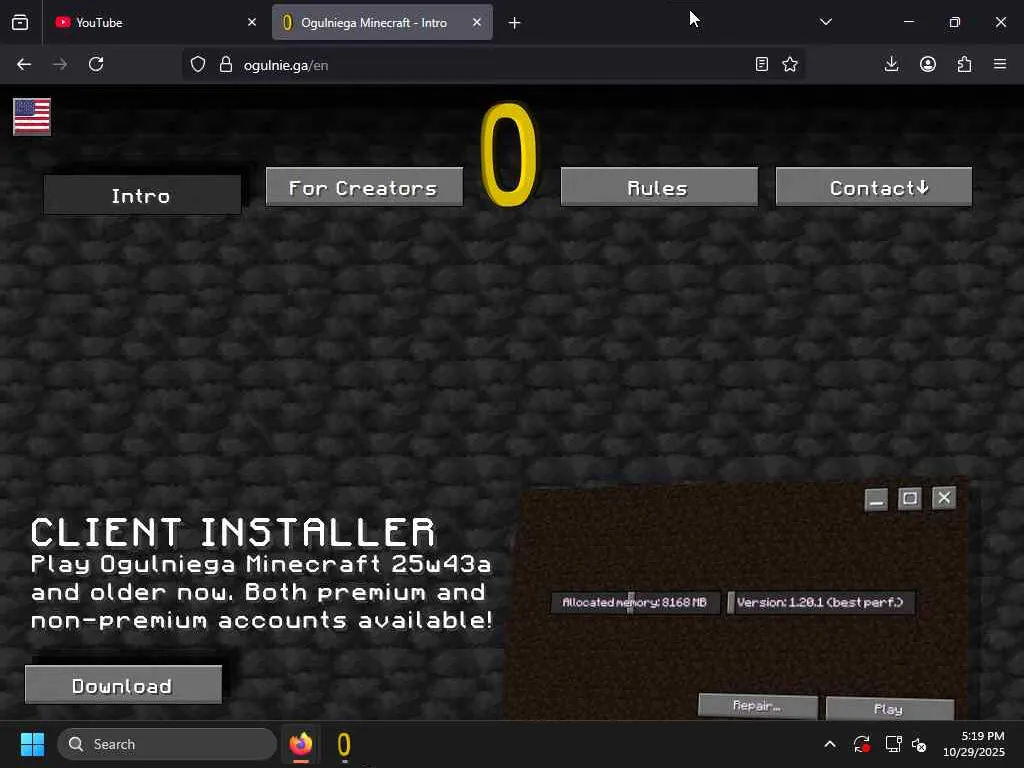Open the Firefox account icon
Image resolution: width=1024 pixels, height=768 pixels.
[x=928, y=64]
